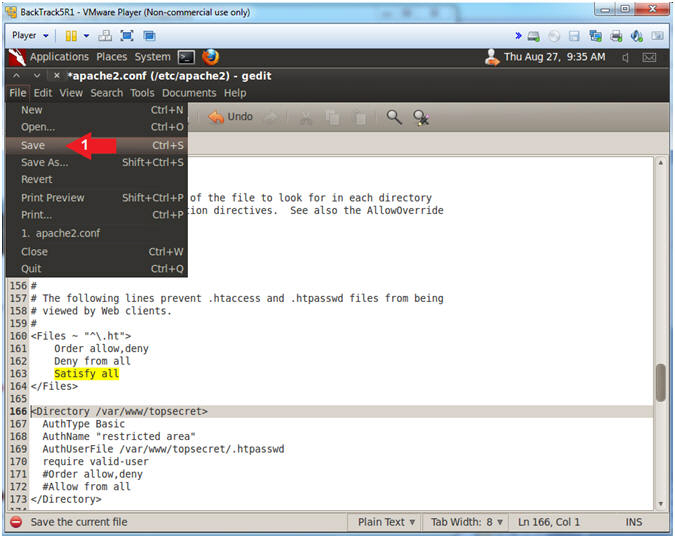Click line 'AuthType Basic'
This screenshot has height=538, width=675.
click(x=84, y=424)
